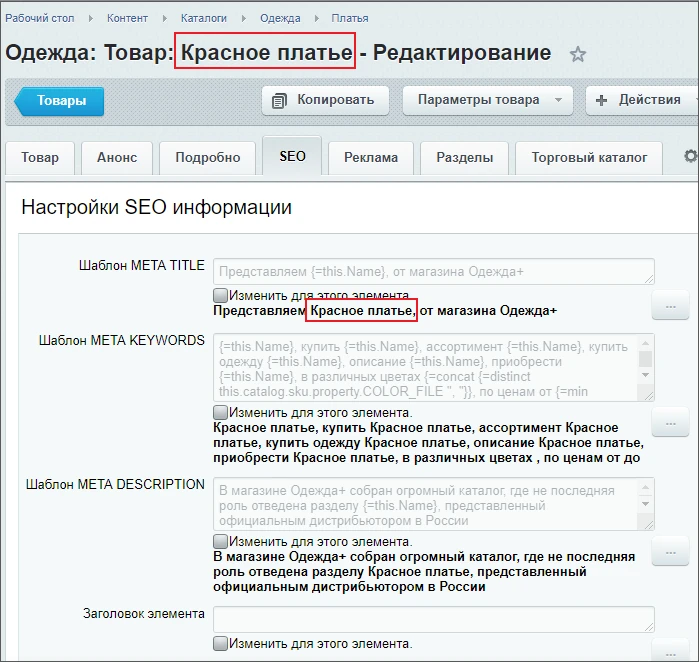Switch to the Подробно tab

208,158
